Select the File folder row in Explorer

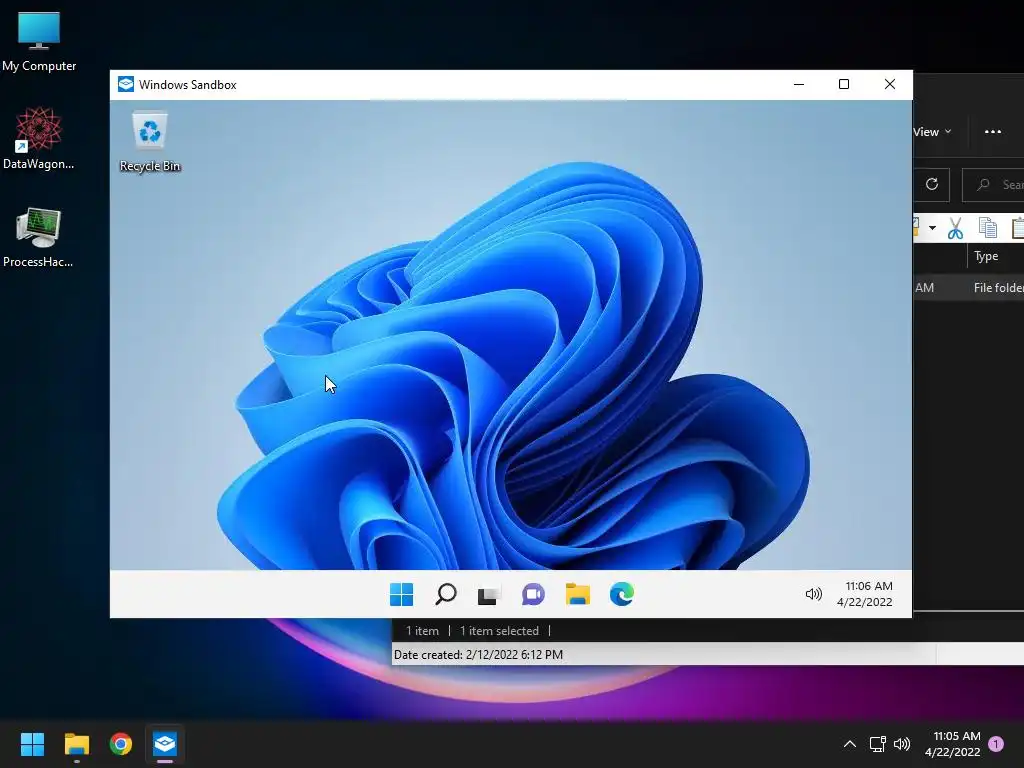968,288
